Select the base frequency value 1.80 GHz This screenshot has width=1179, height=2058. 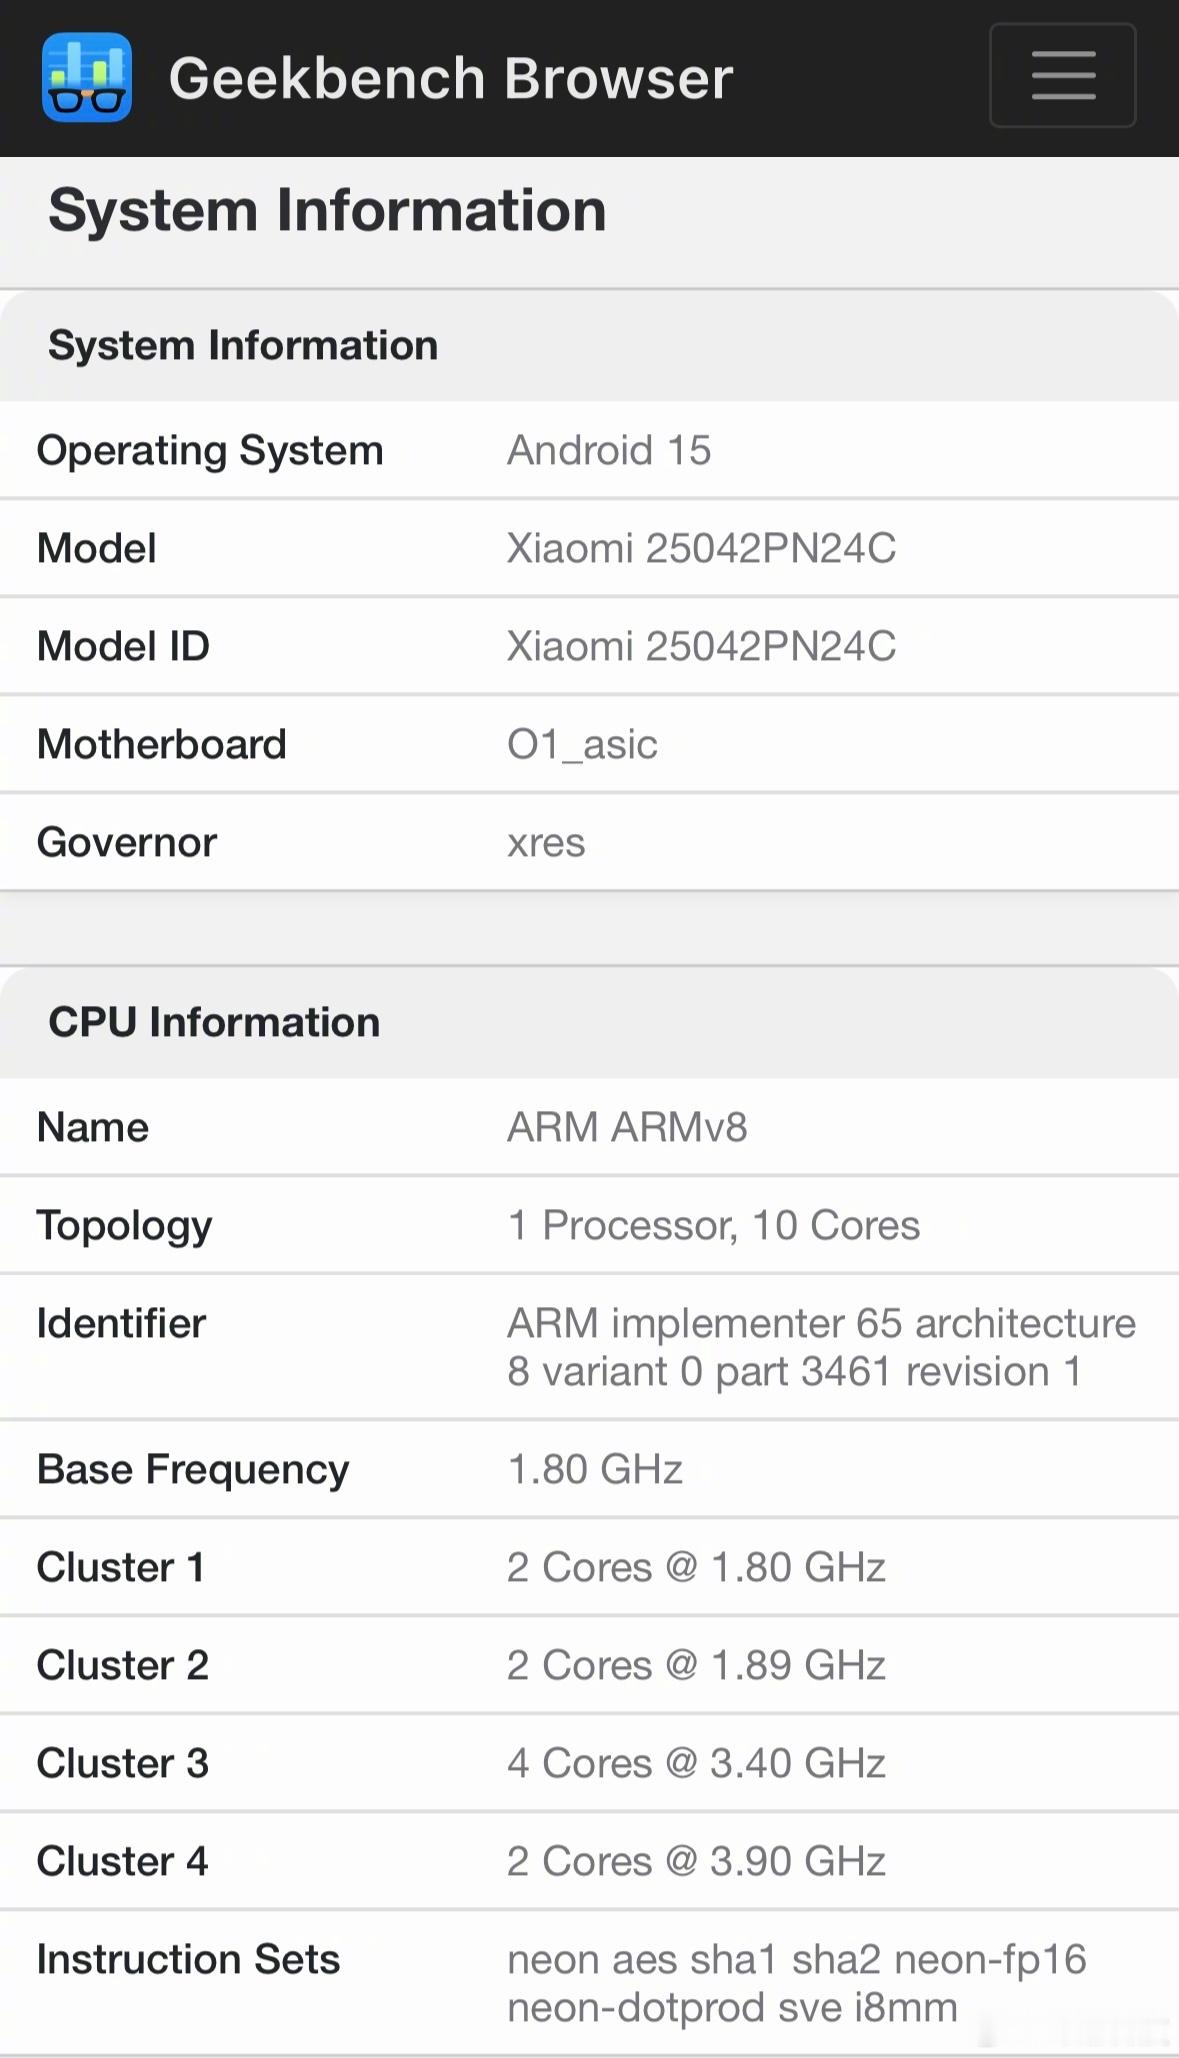point(595,1469)
